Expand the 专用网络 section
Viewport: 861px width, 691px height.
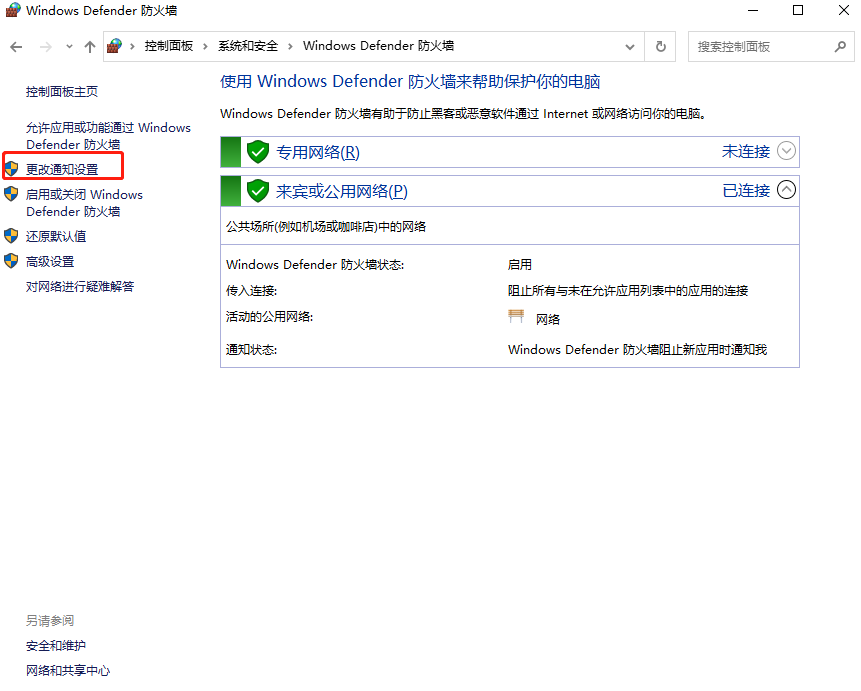coord(786,151)
